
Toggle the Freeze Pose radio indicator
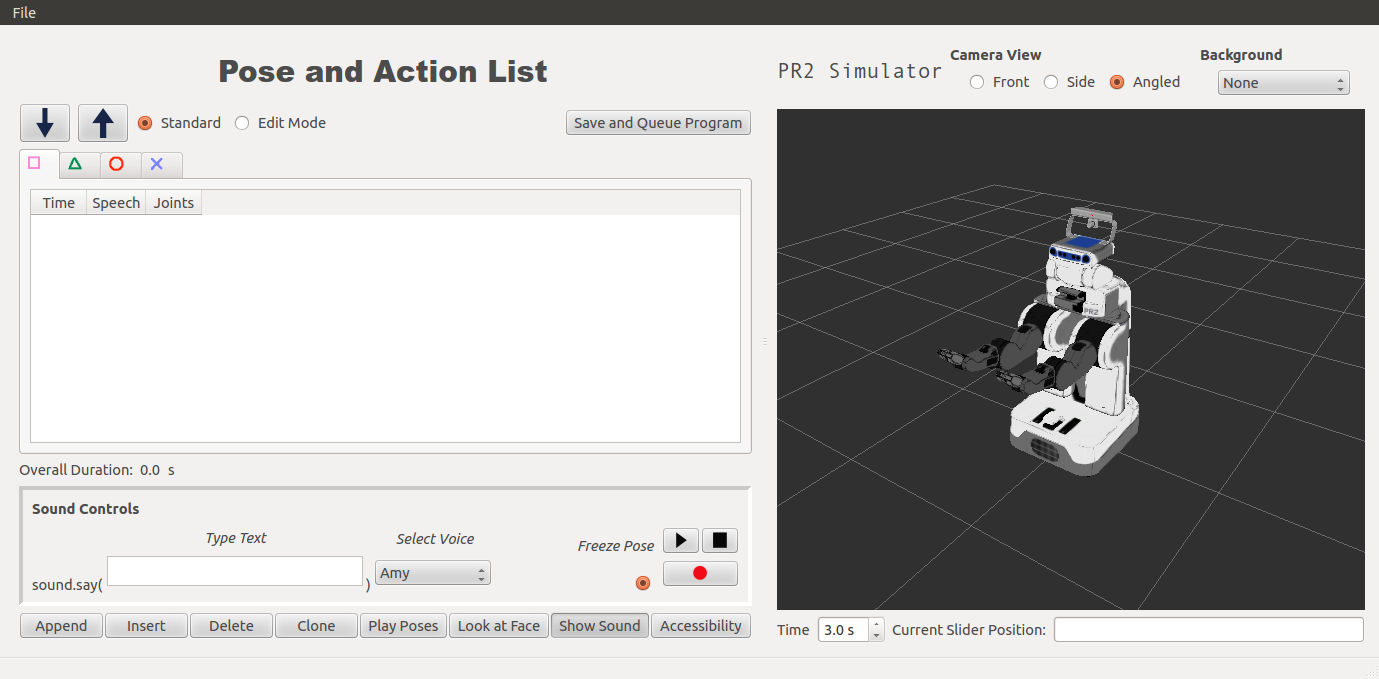pyautogui.click(x=643, y=582)
